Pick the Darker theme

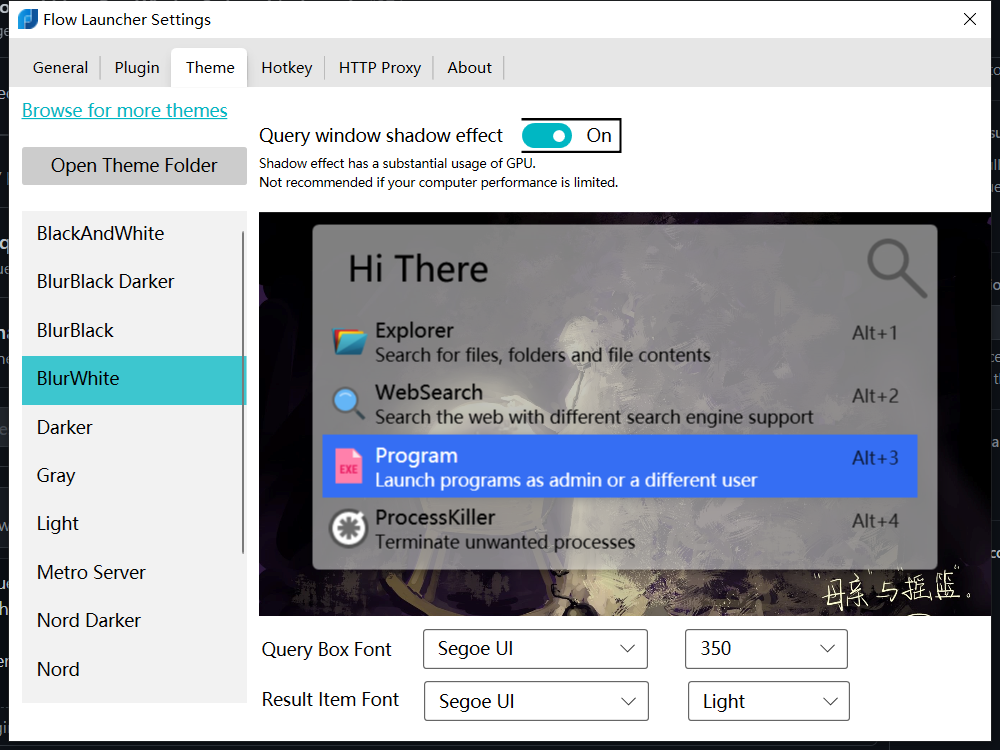(133, 427)
